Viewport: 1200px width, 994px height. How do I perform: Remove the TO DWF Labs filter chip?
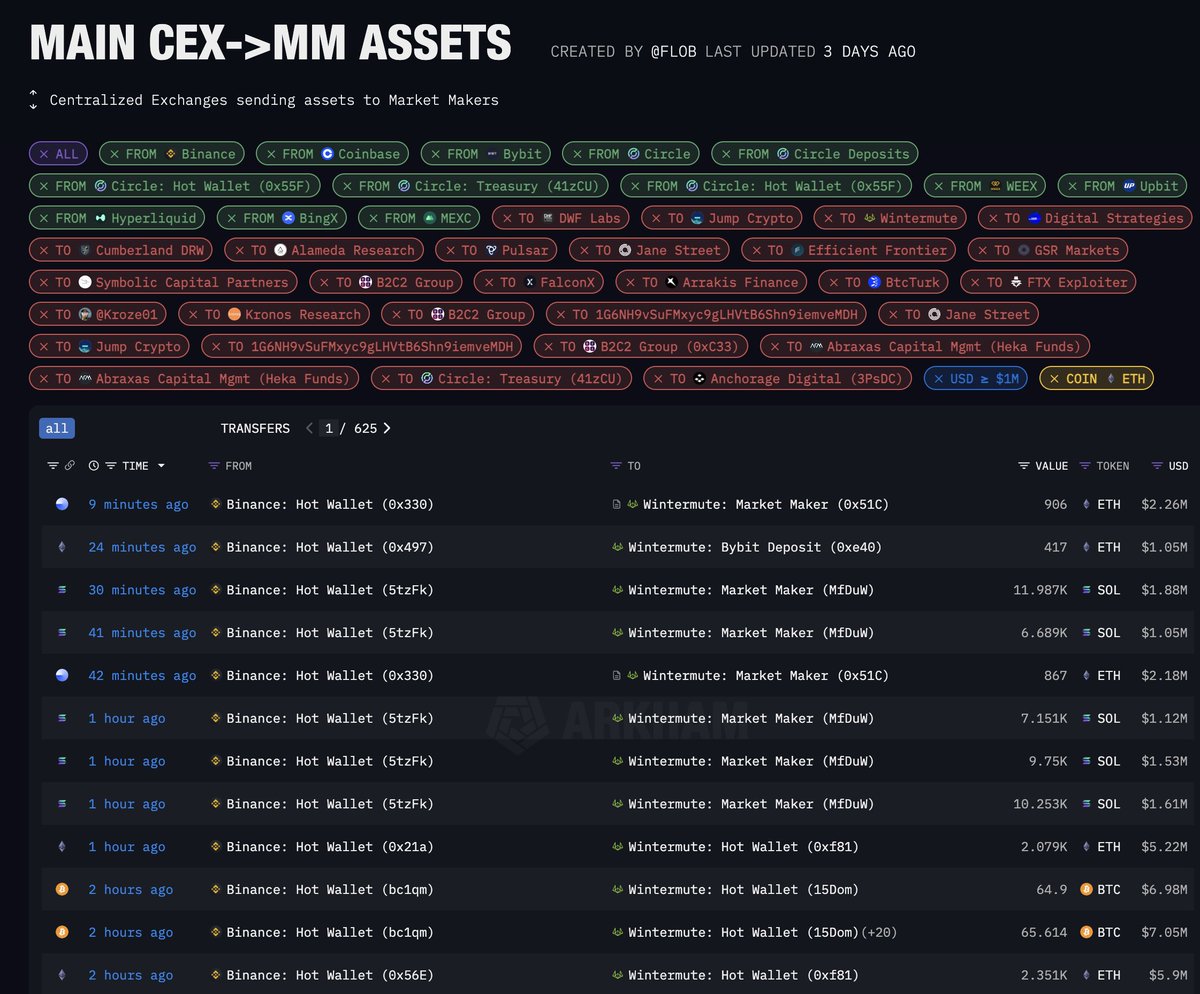pos(508,218)
